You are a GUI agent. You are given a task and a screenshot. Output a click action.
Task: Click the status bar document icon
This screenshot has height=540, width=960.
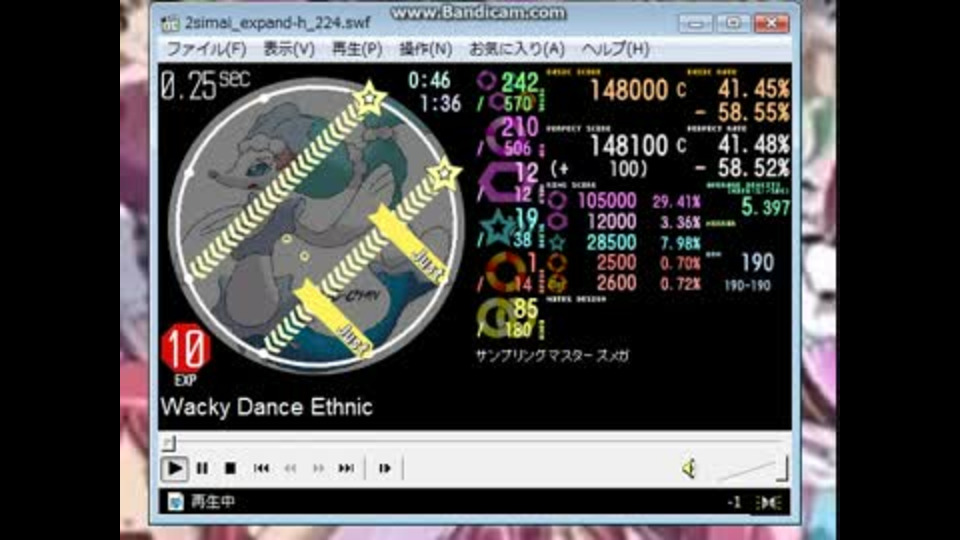click(175, 502)
